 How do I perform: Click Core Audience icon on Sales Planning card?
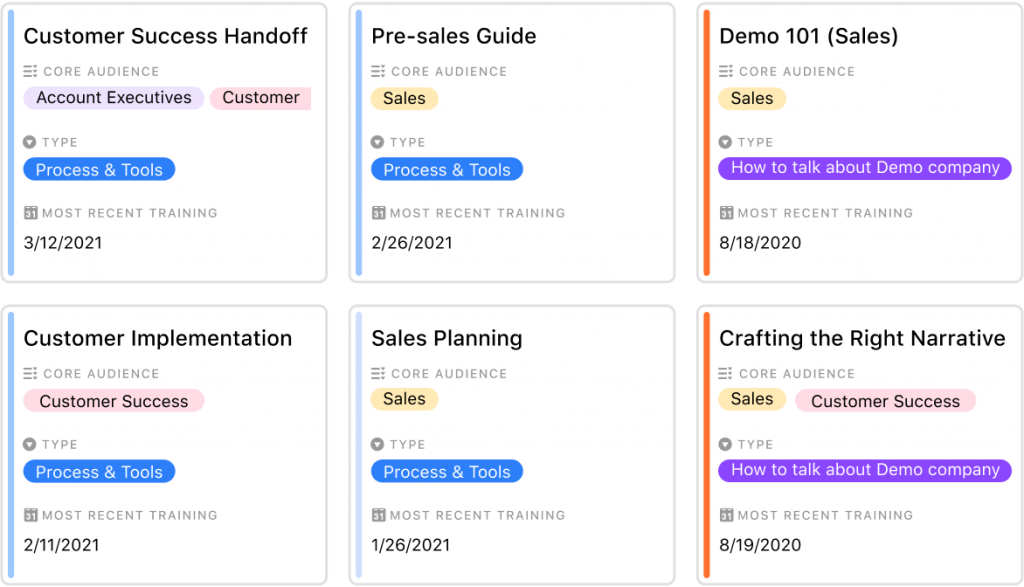[378, 374]
